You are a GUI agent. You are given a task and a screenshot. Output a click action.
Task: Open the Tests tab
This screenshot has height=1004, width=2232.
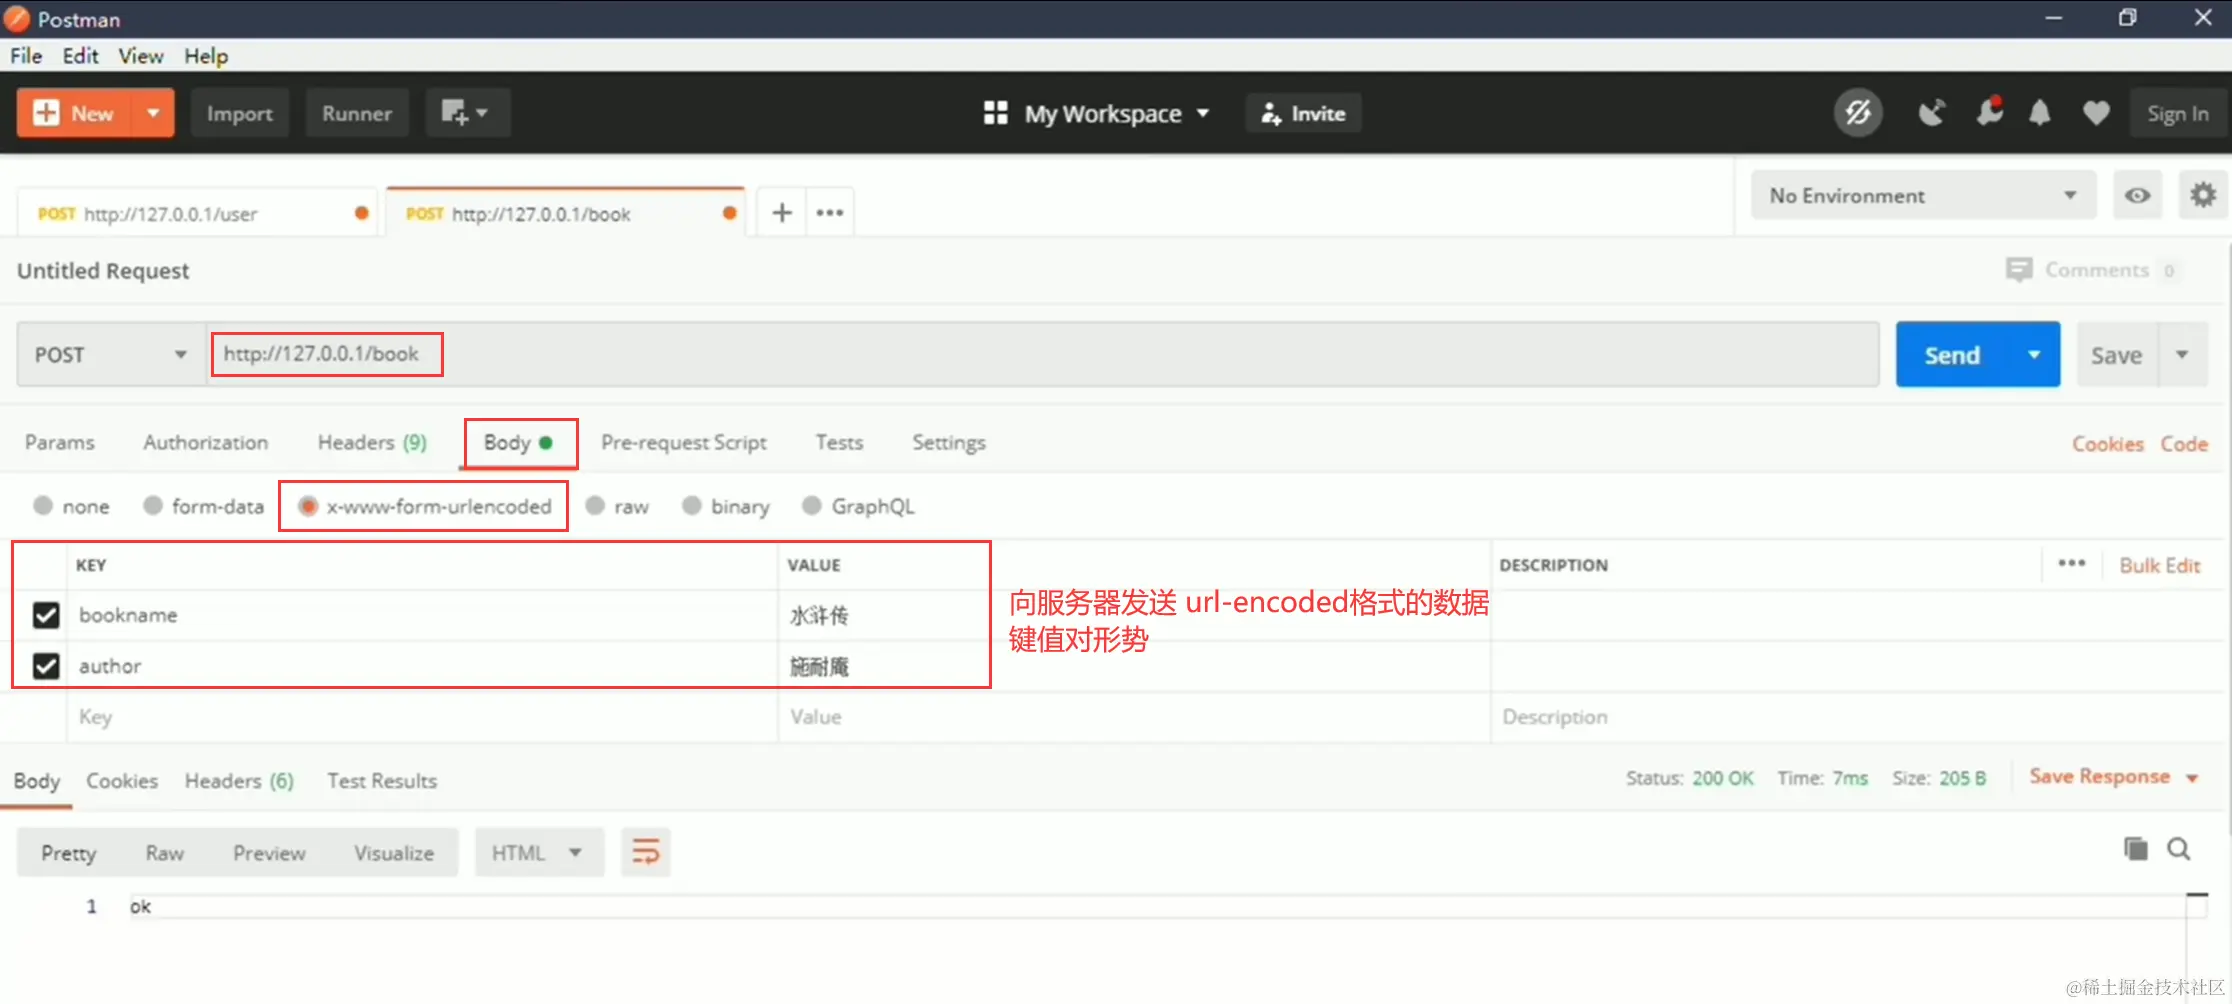point(839,442)
